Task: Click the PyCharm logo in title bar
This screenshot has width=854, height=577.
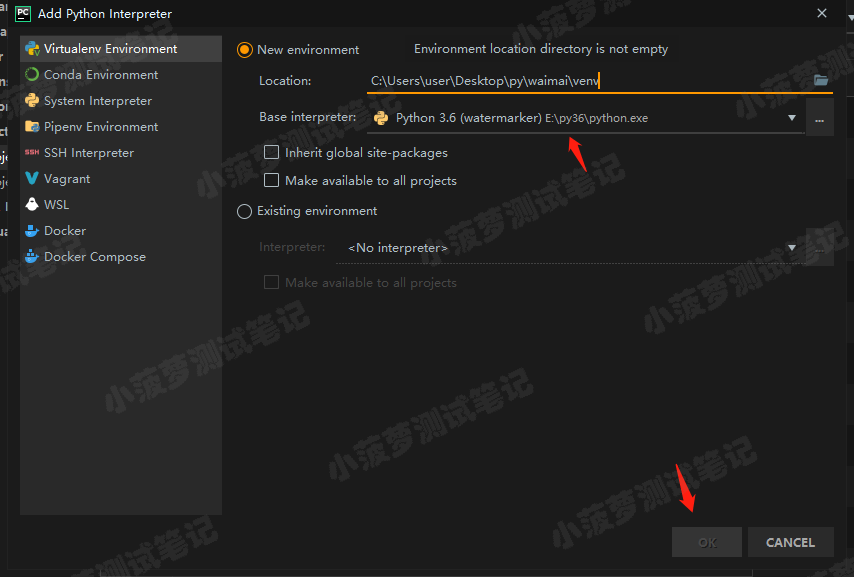Action: click(x=23, y=14)
